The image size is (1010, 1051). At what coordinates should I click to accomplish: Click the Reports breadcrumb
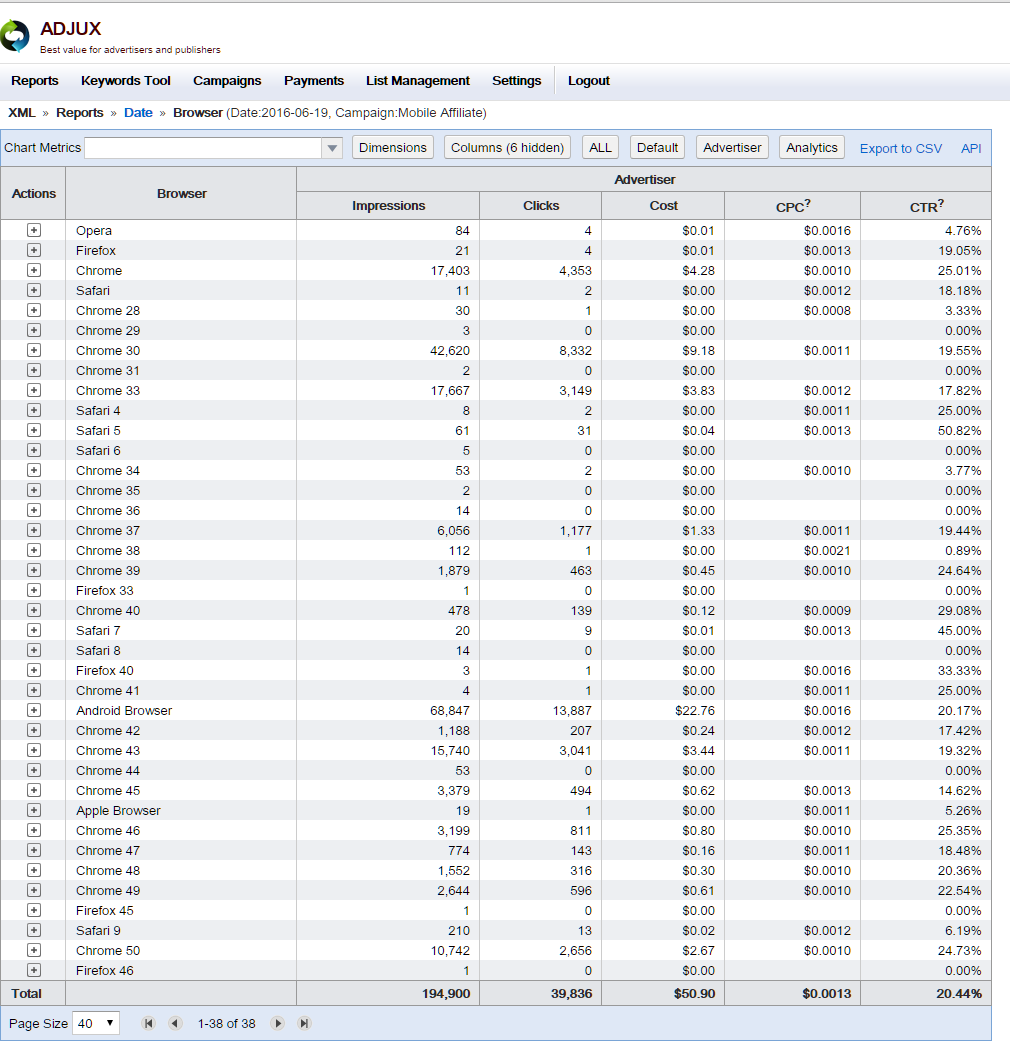80,113
